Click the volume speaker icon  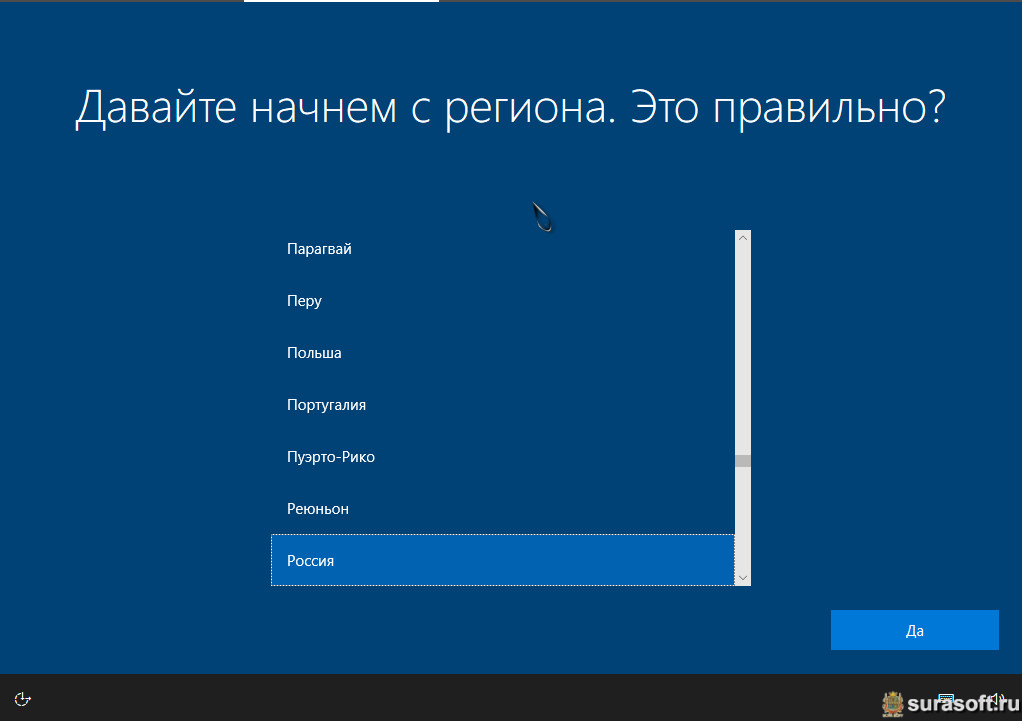pos(994,698)
